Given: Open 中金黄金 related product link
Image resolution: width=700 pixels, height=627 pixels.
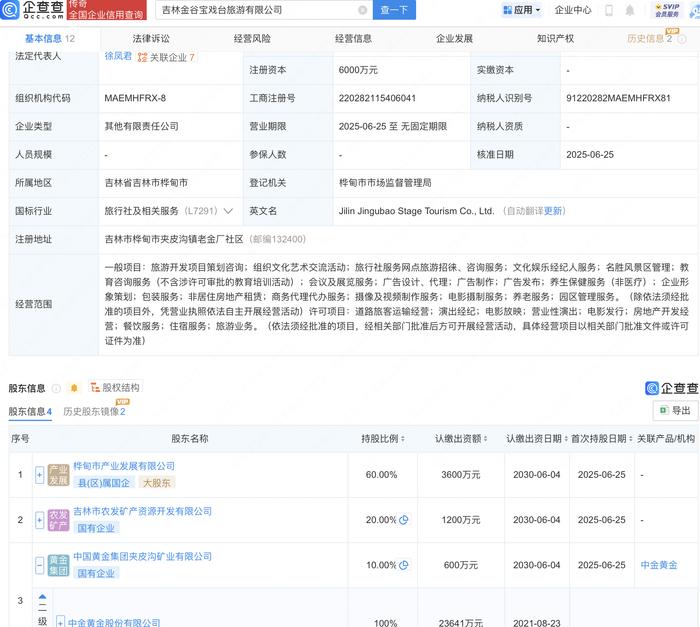Looking at the screenshot, I should (659, 565).
